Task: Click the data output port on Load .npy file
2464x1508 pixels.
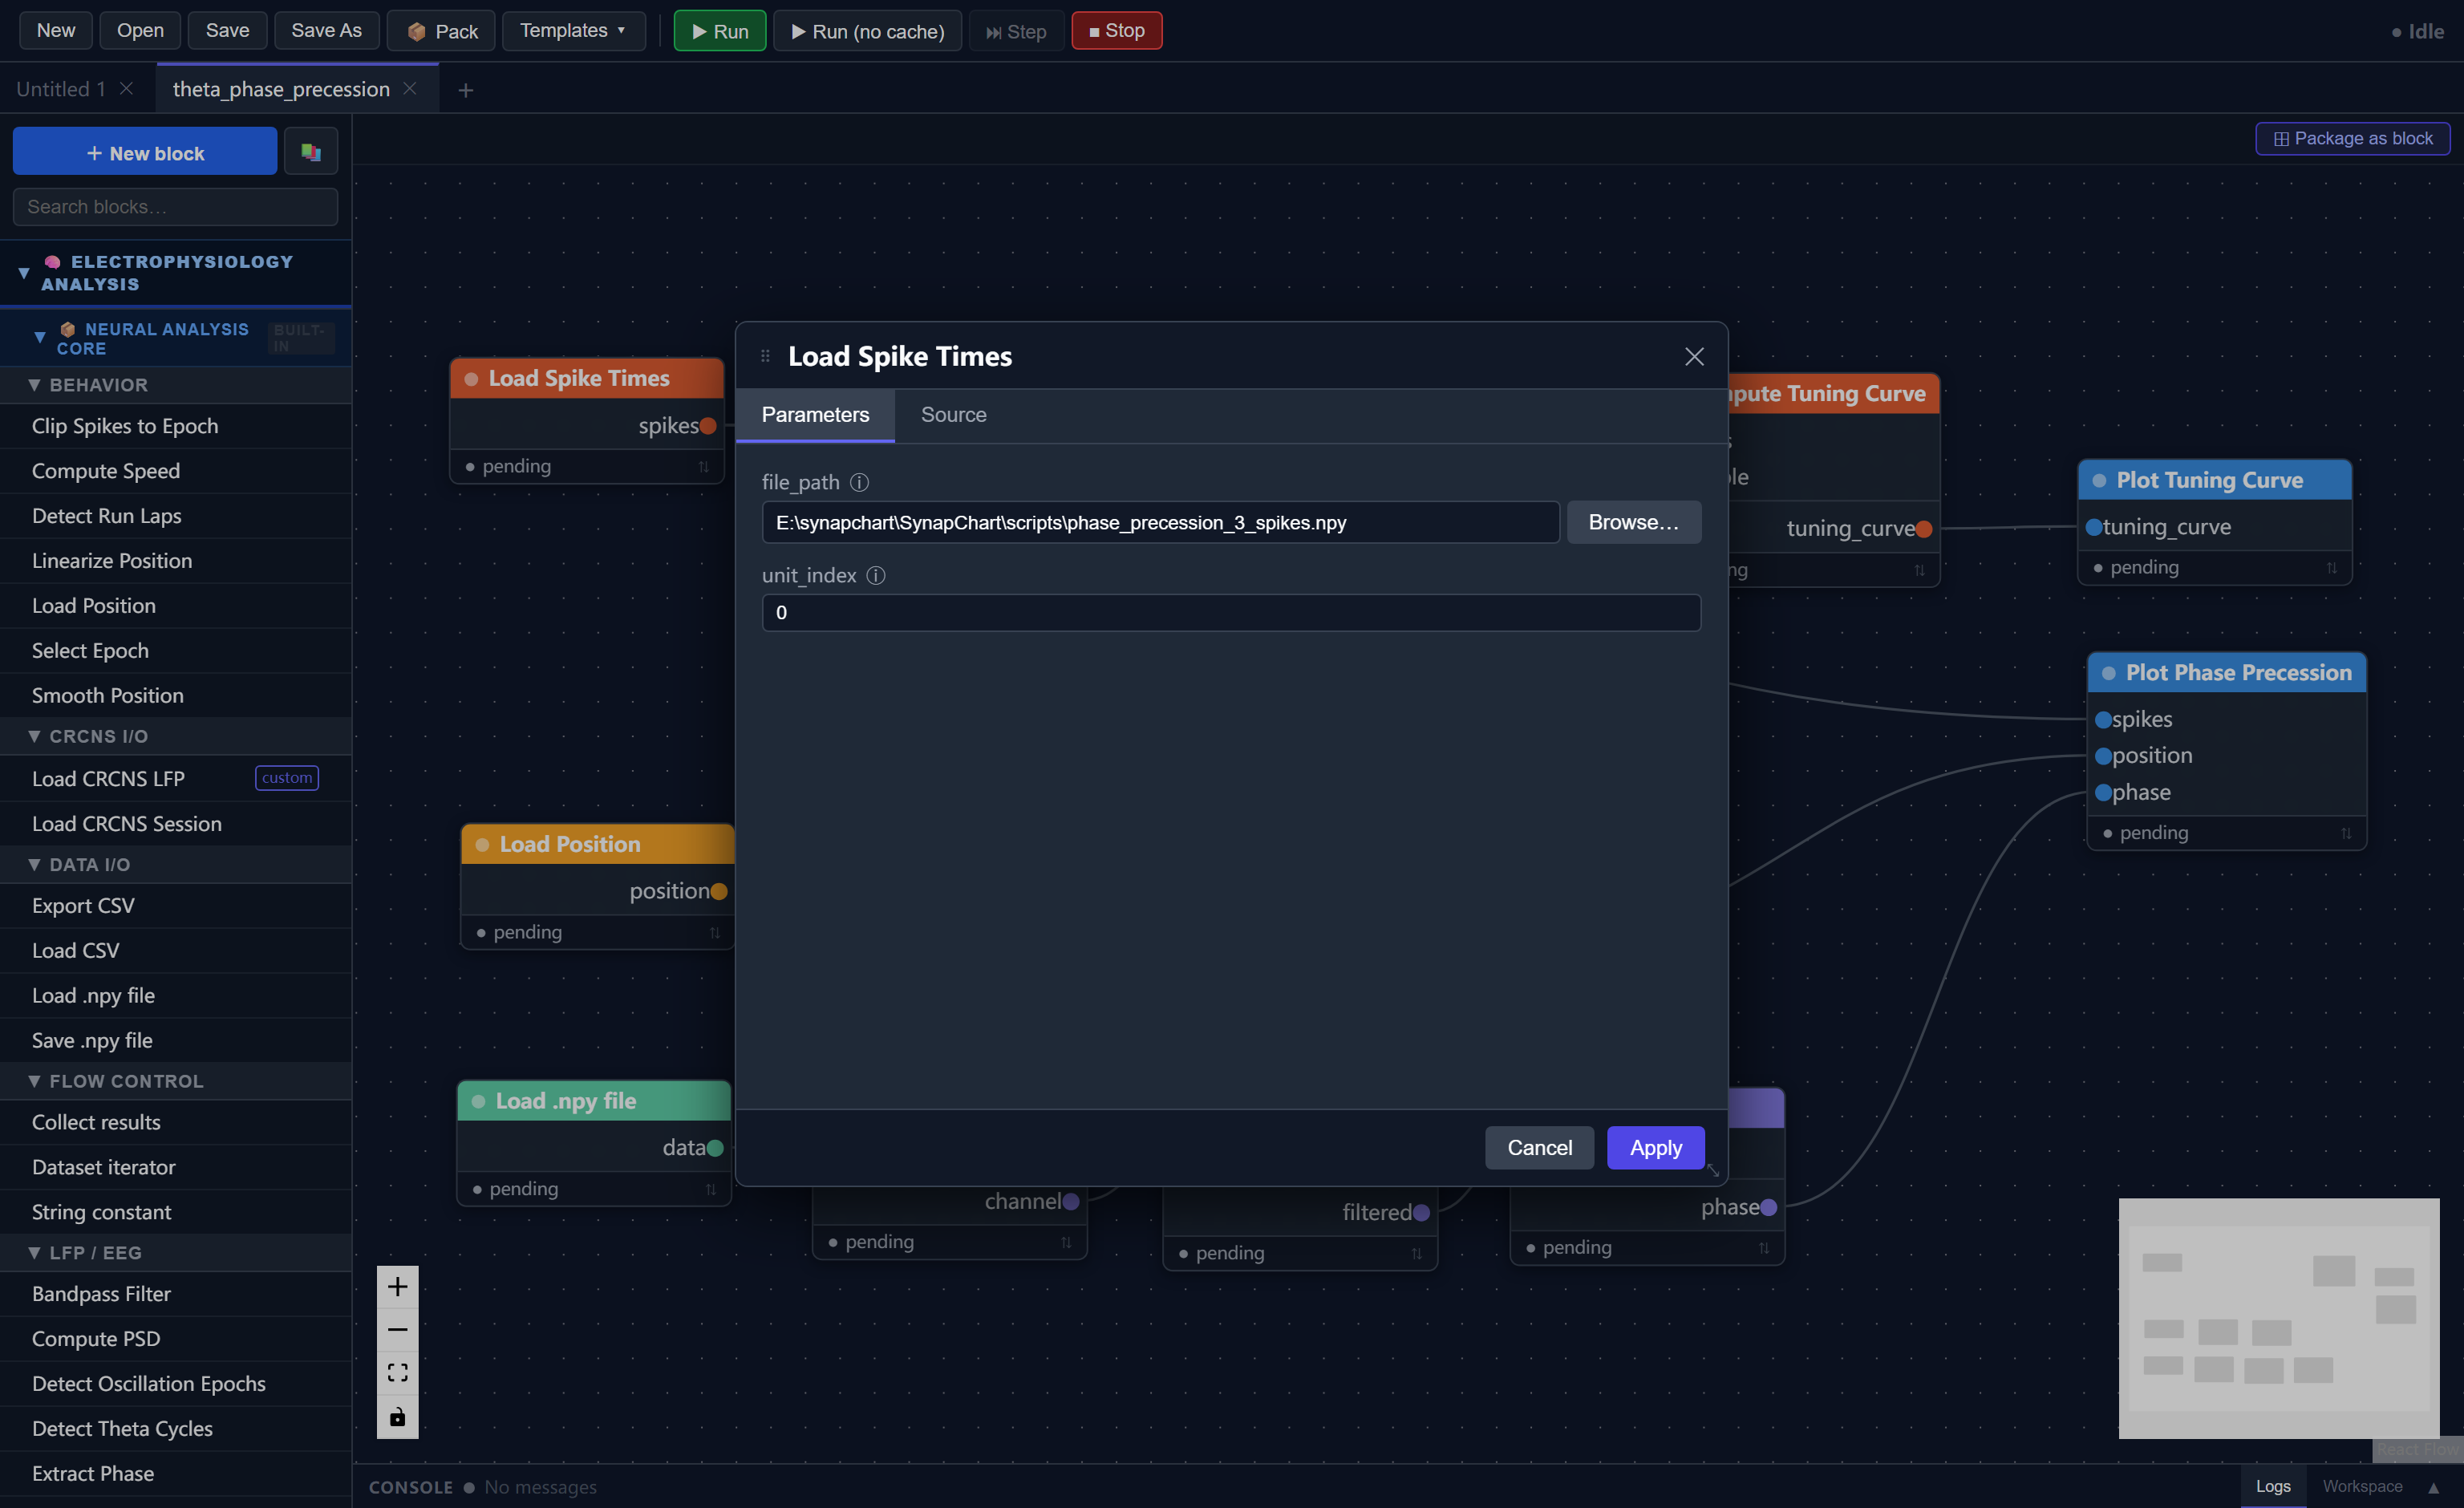Action: pos(715,1148)
